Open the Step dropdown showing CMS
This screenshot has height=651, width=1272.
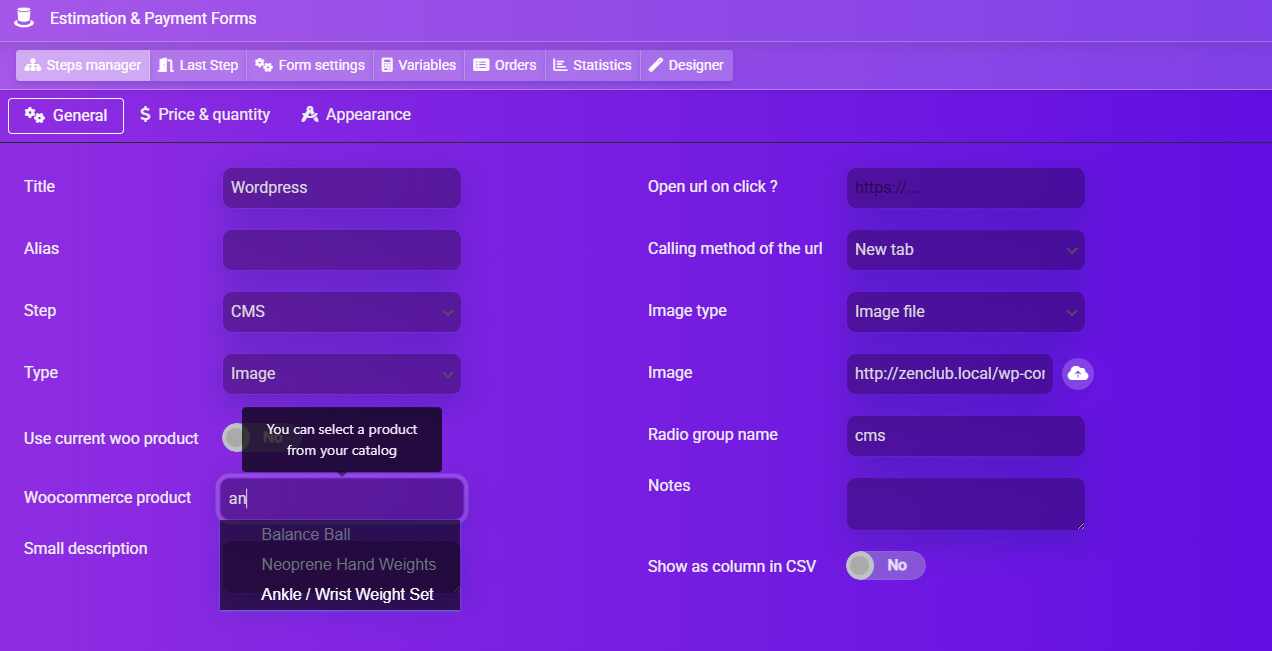pos(342,312)
